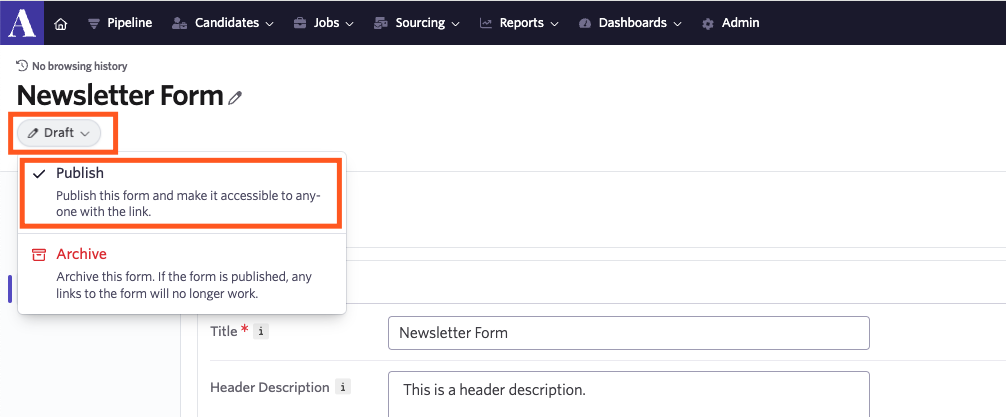Go to home via house icon
1006x417 pixels.
(61, 24)
